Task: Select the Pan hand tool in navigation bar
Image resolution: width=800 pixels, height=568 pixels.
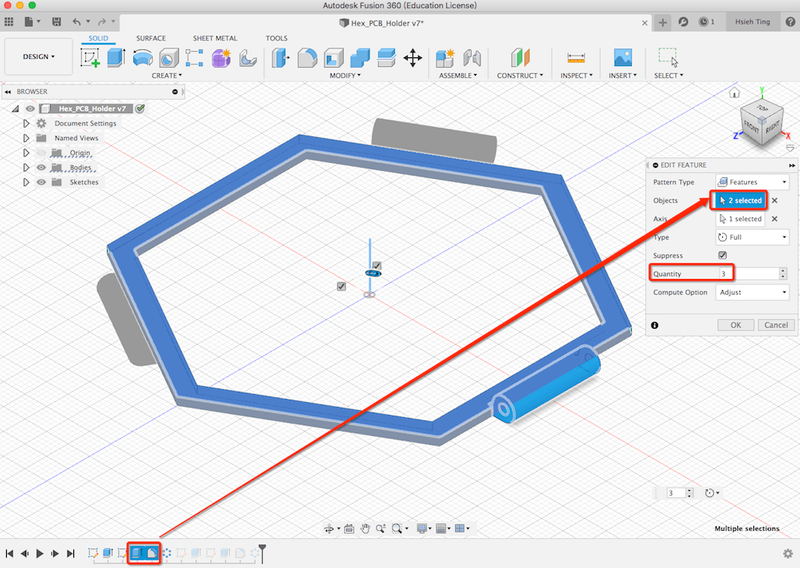Action: point(366,528)
